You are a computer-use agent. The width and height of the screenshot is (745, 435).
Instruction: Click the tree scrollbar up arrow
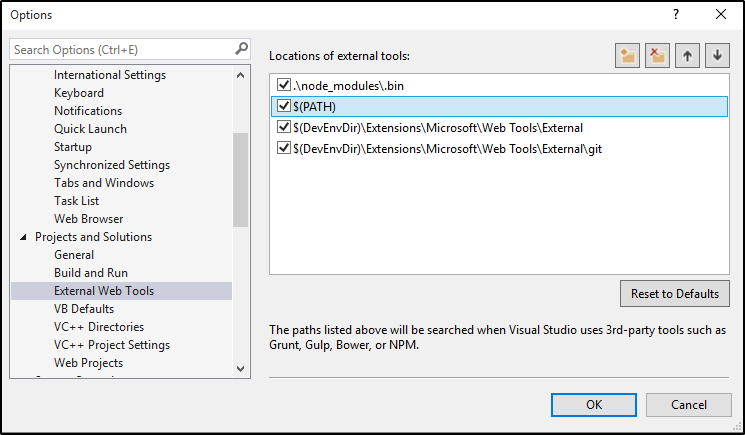(x=240, y=75)
